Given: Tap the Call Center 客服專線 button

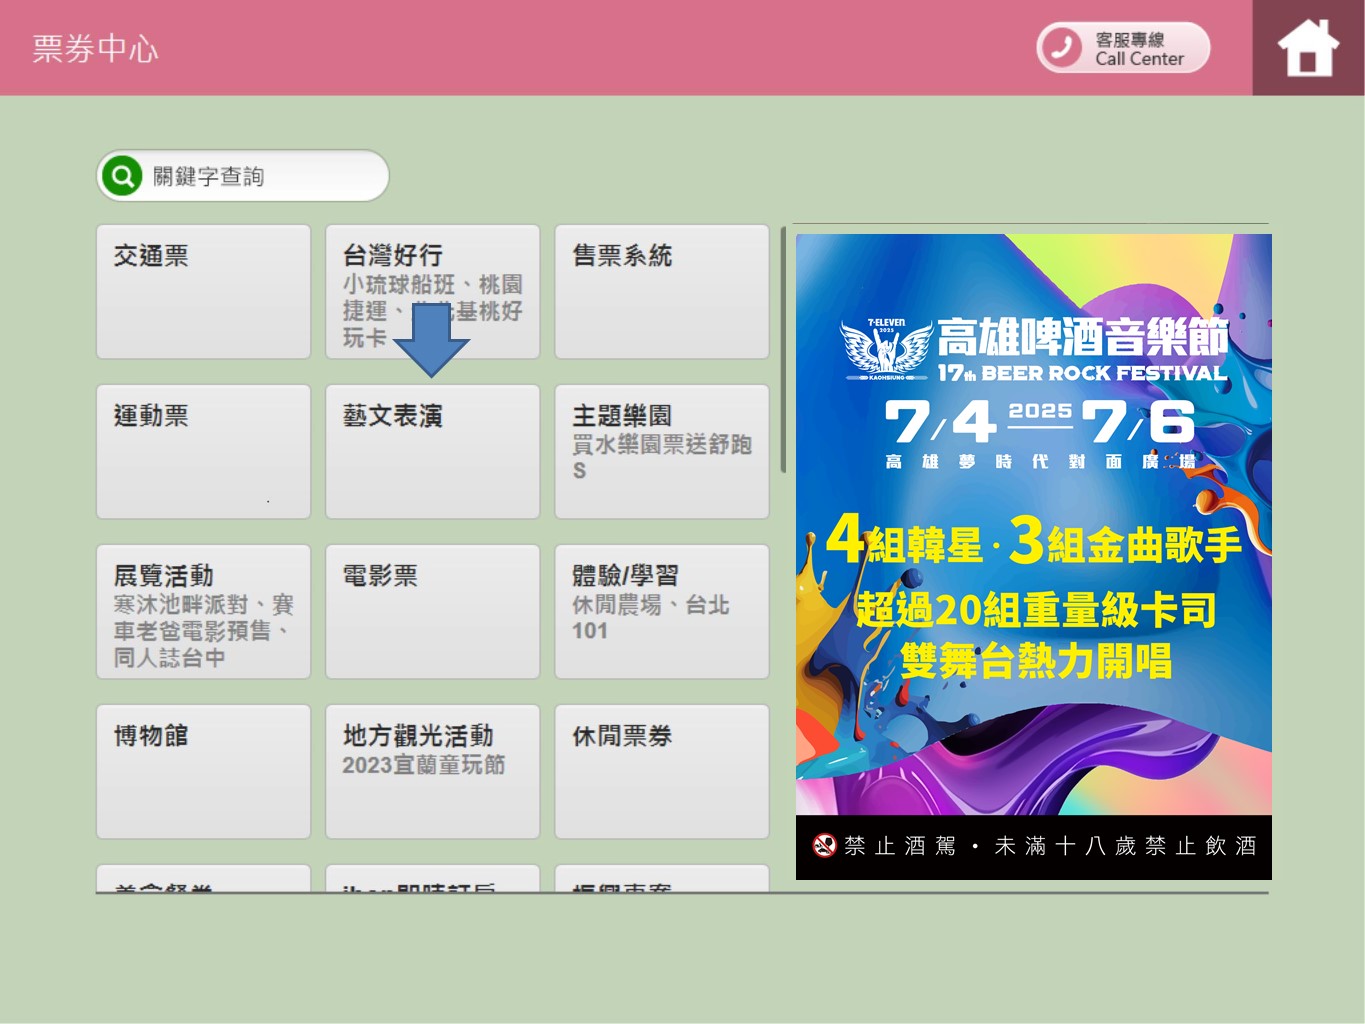Looking at the screenshot, I should point(1123,48).
